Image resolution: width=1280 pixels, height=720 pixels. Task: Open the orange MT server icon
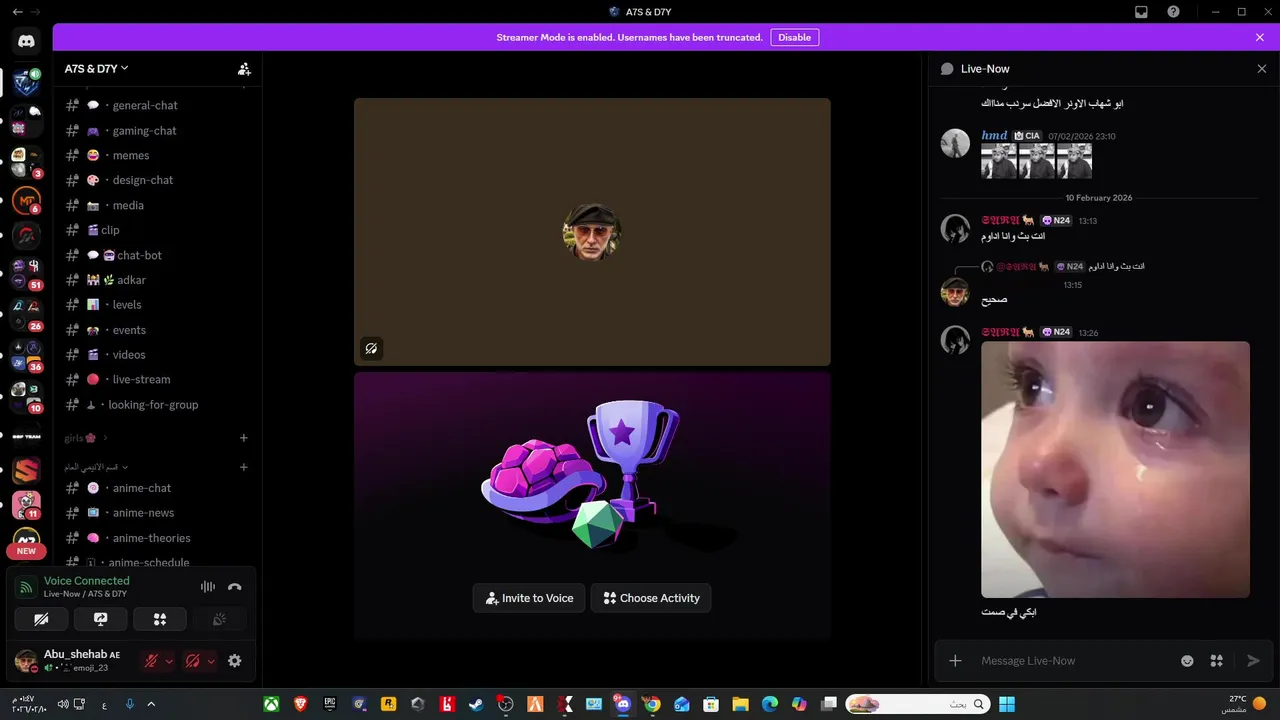pos(26,200)
